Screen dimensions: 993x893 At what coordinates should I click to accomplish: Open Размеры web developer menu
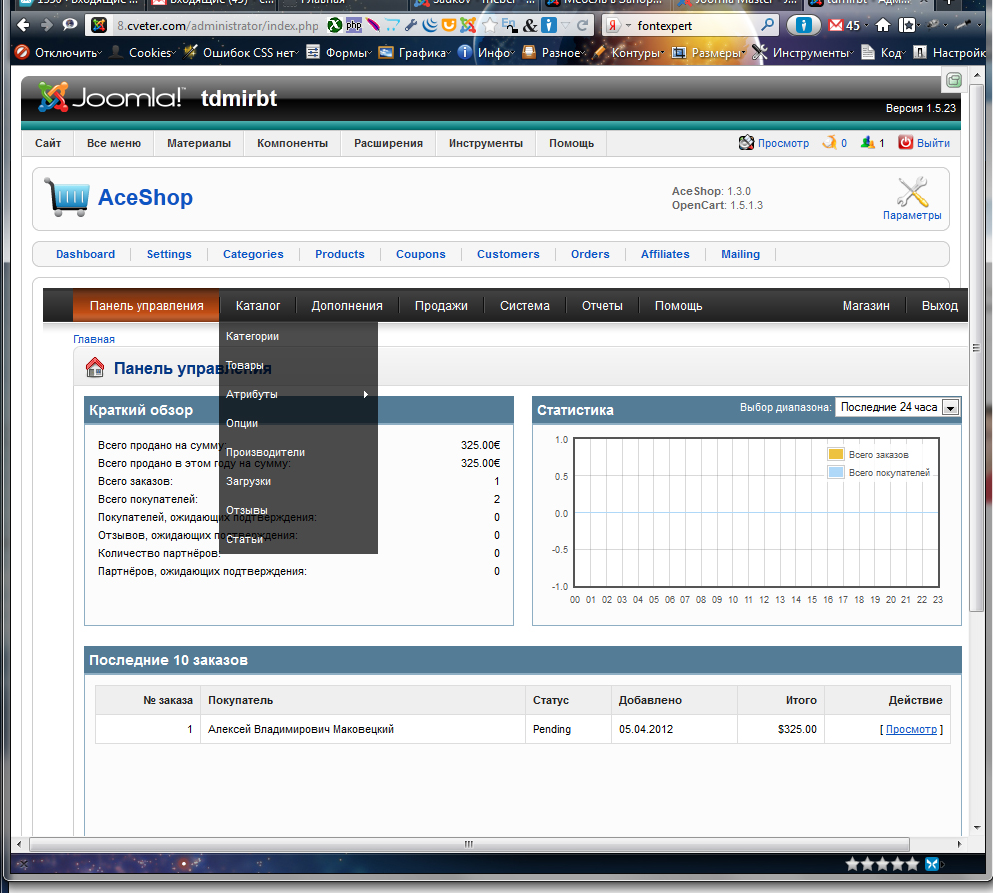[x=709, y=53]
